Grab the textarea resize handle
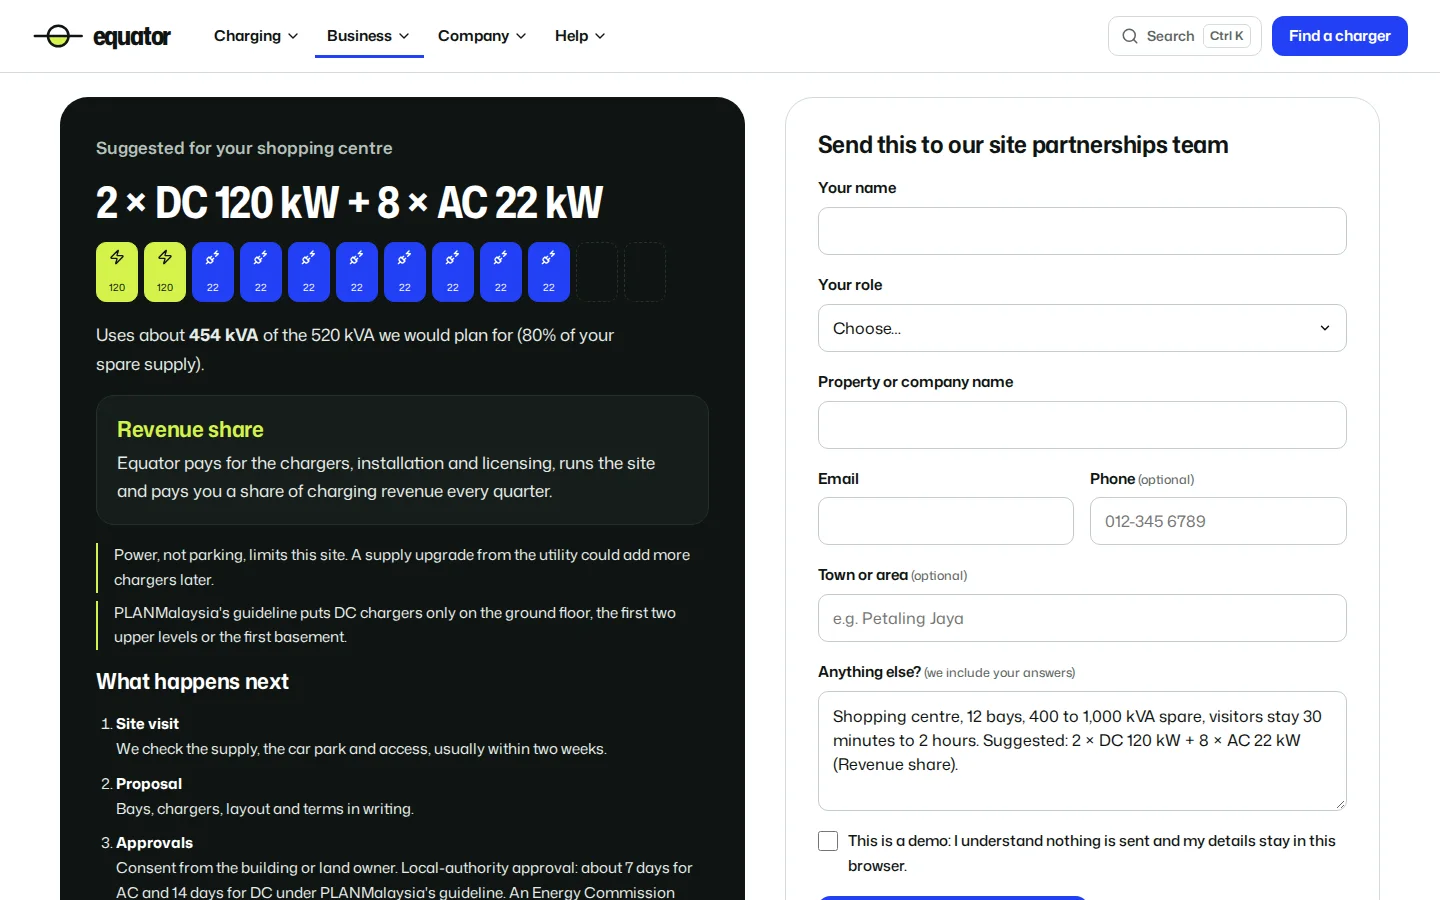This screenshot has width=1440, height=900. (1340, 804)
